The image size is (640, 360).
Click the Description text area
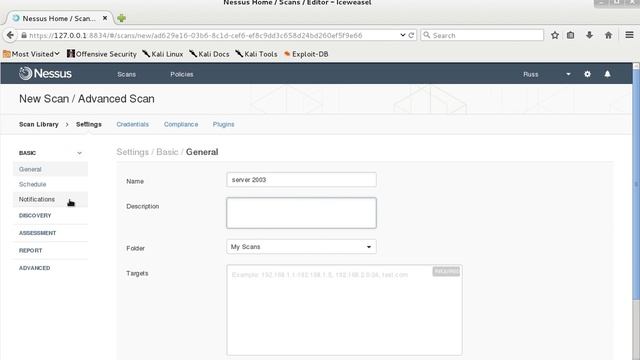click(x=301, y=213)
